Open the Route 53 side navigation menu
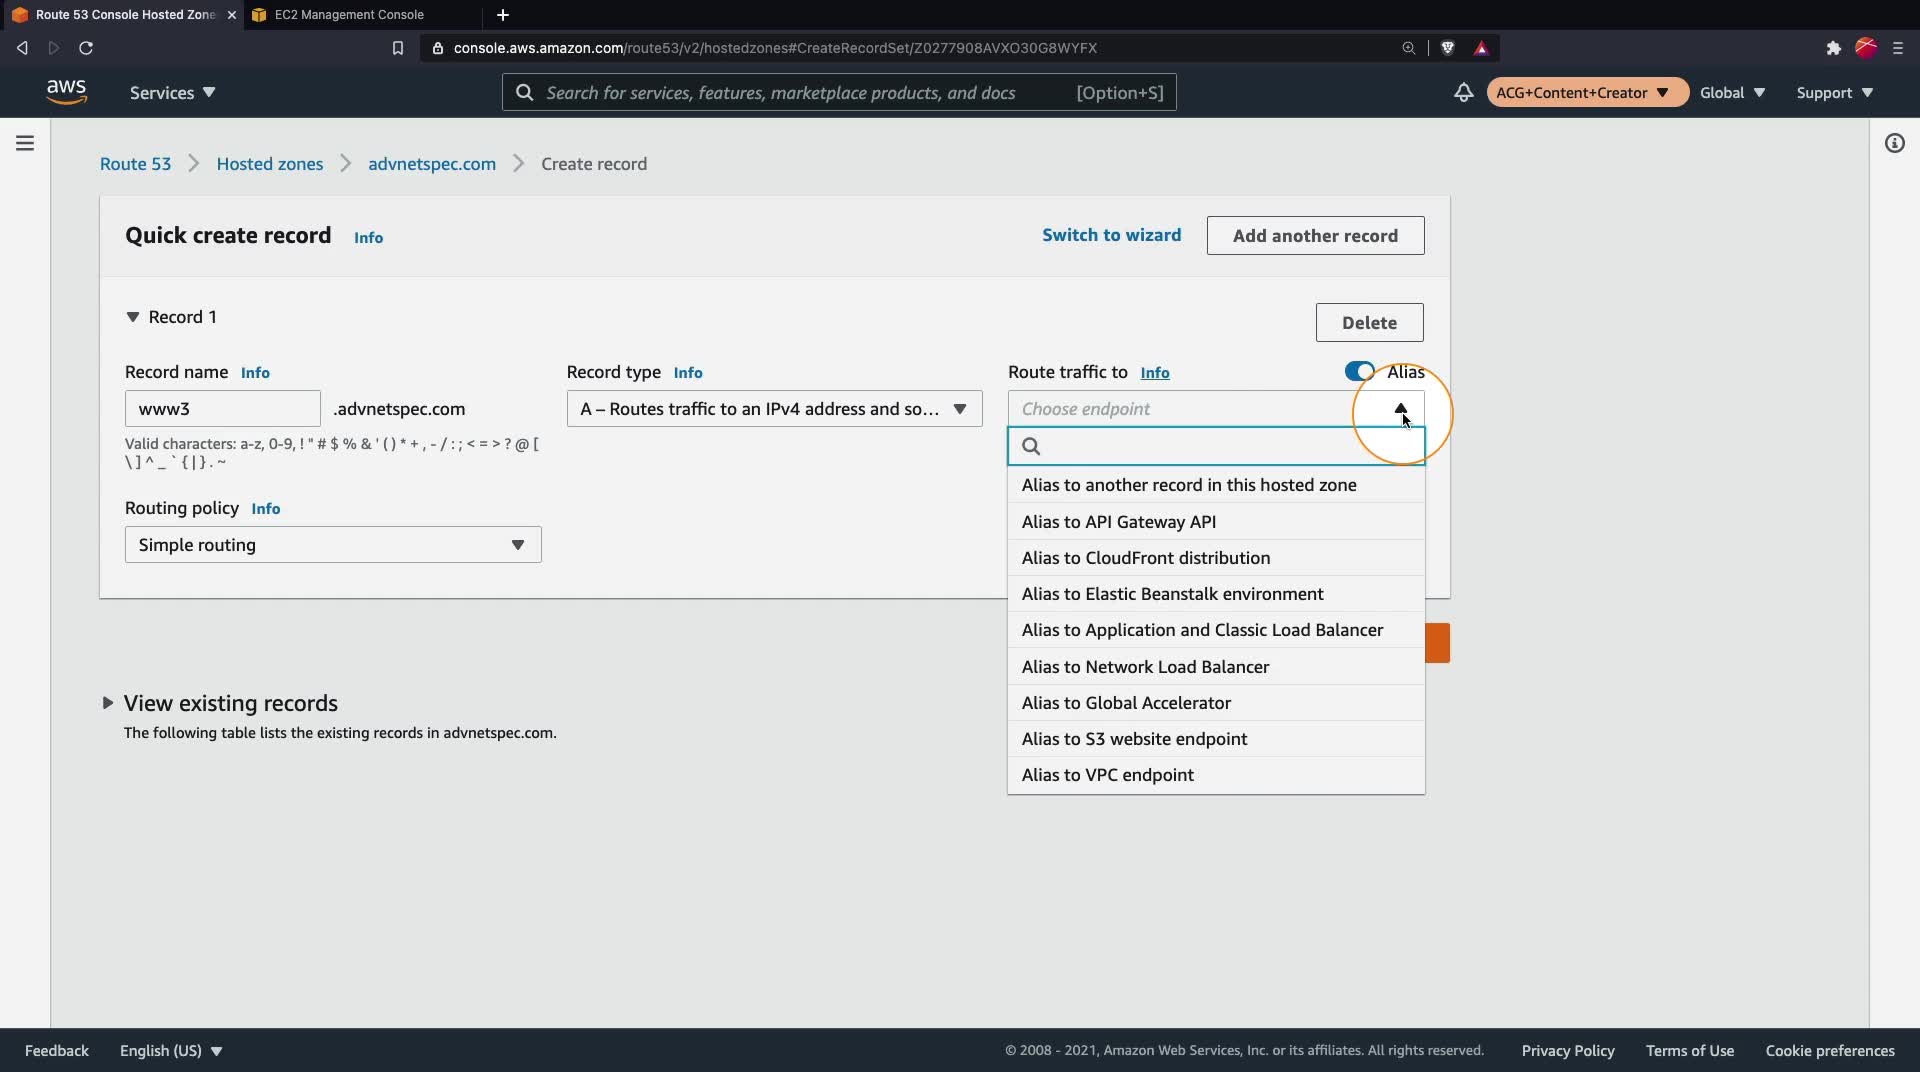The width and height of the screenshot is (1920, 1072). (x=25, y=143)
